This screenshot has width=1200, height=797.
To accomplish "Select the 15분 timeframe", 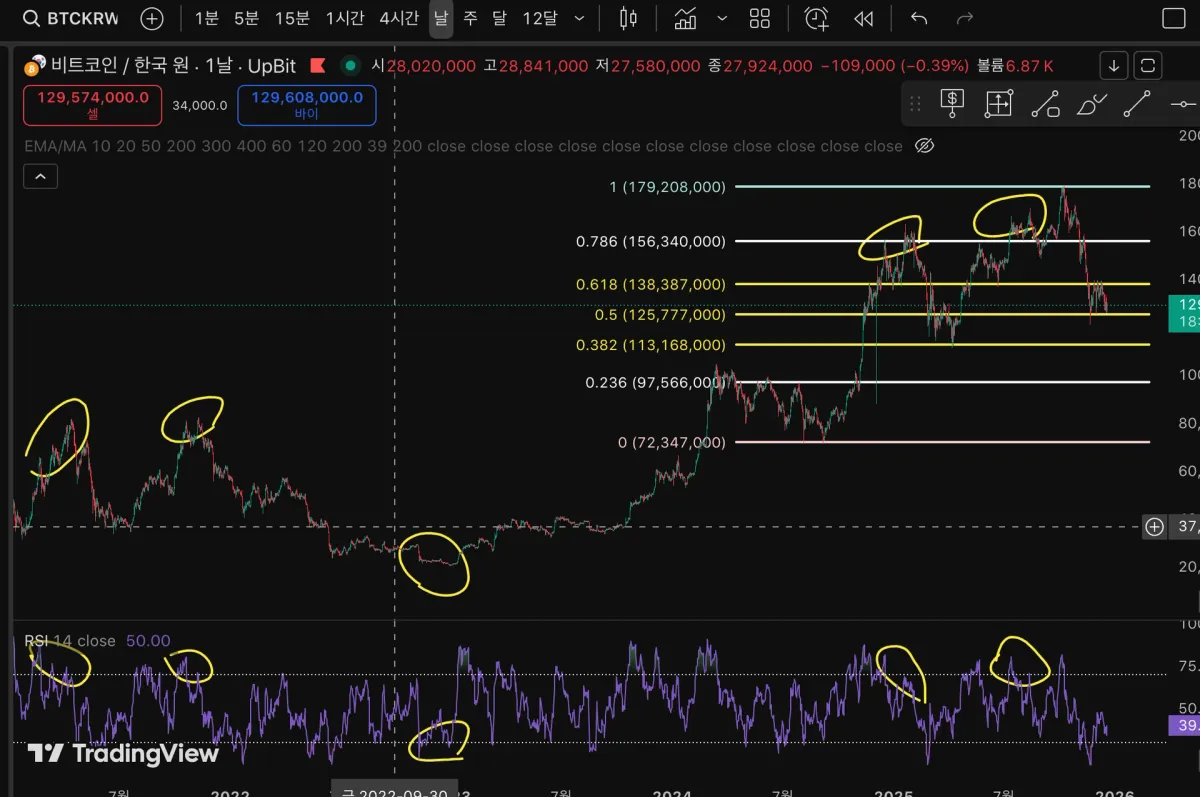I will point(292,18).
